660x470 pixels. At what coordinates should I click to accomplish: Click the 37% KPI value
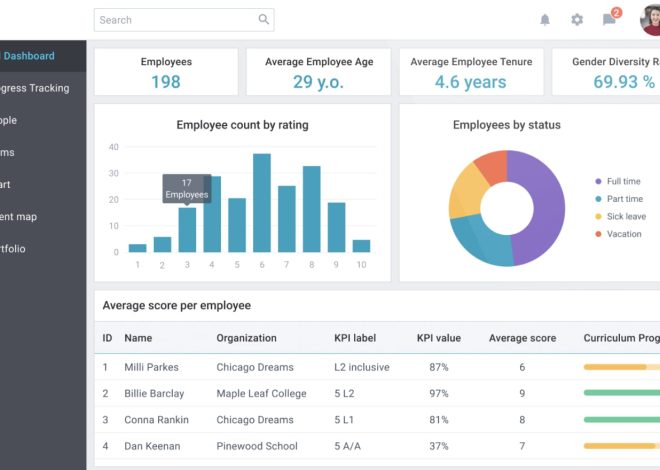click(x=439, y=446)
